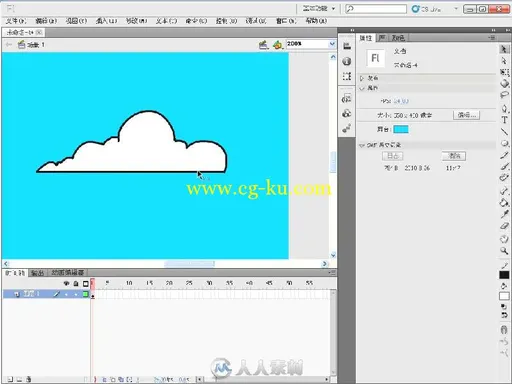512x384 pixels.
Task: Click the Log button under SWF History
Action: (393, 156)
